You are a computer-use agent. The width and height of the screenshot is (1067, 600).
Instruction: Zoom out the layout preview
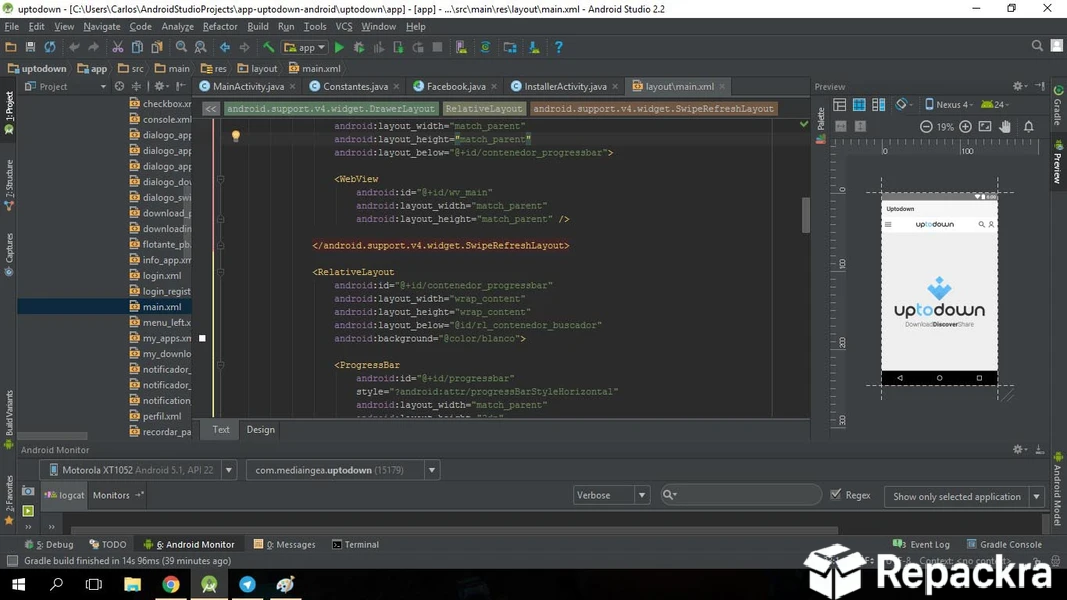pyautogui.click(x=926, y=127)
